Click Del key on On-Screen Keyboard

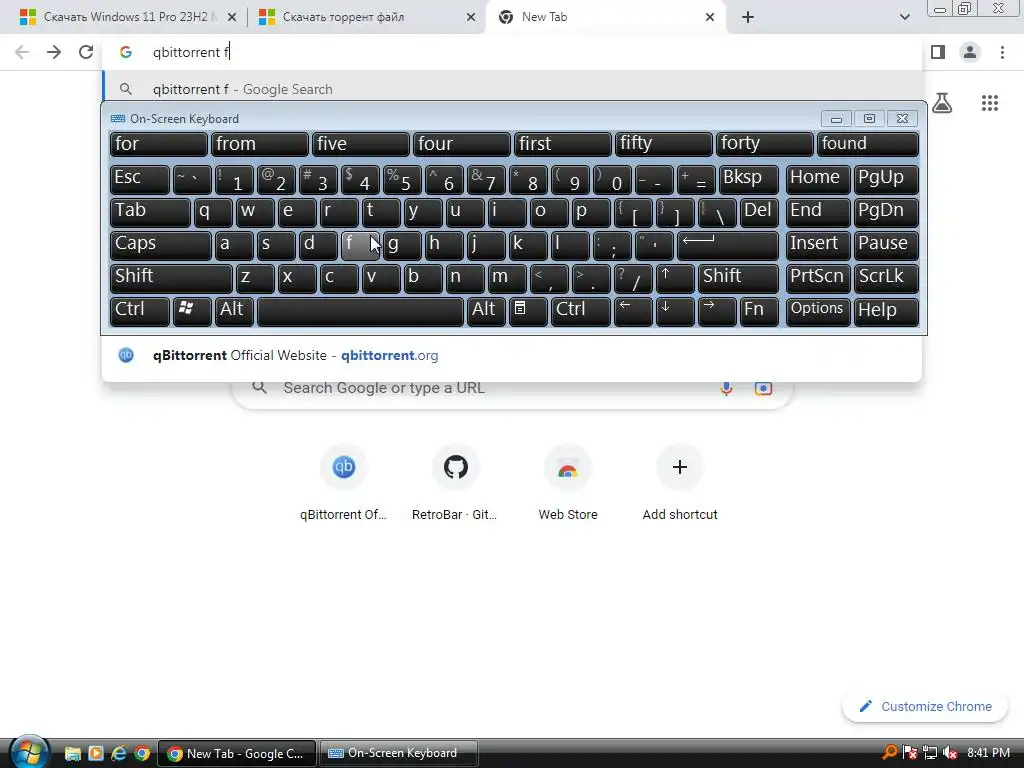759,213
